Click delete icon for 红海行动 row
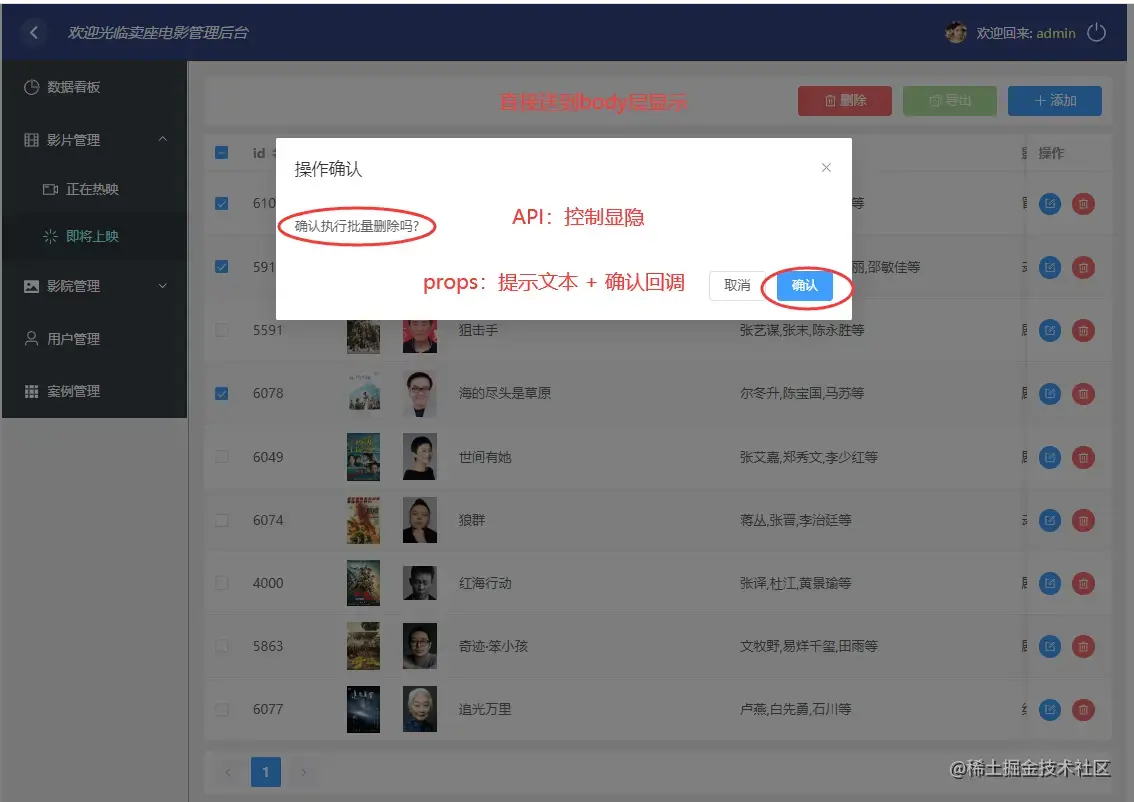The width and height of the screenshot is (1134, 802). [x=1083, y=583]
